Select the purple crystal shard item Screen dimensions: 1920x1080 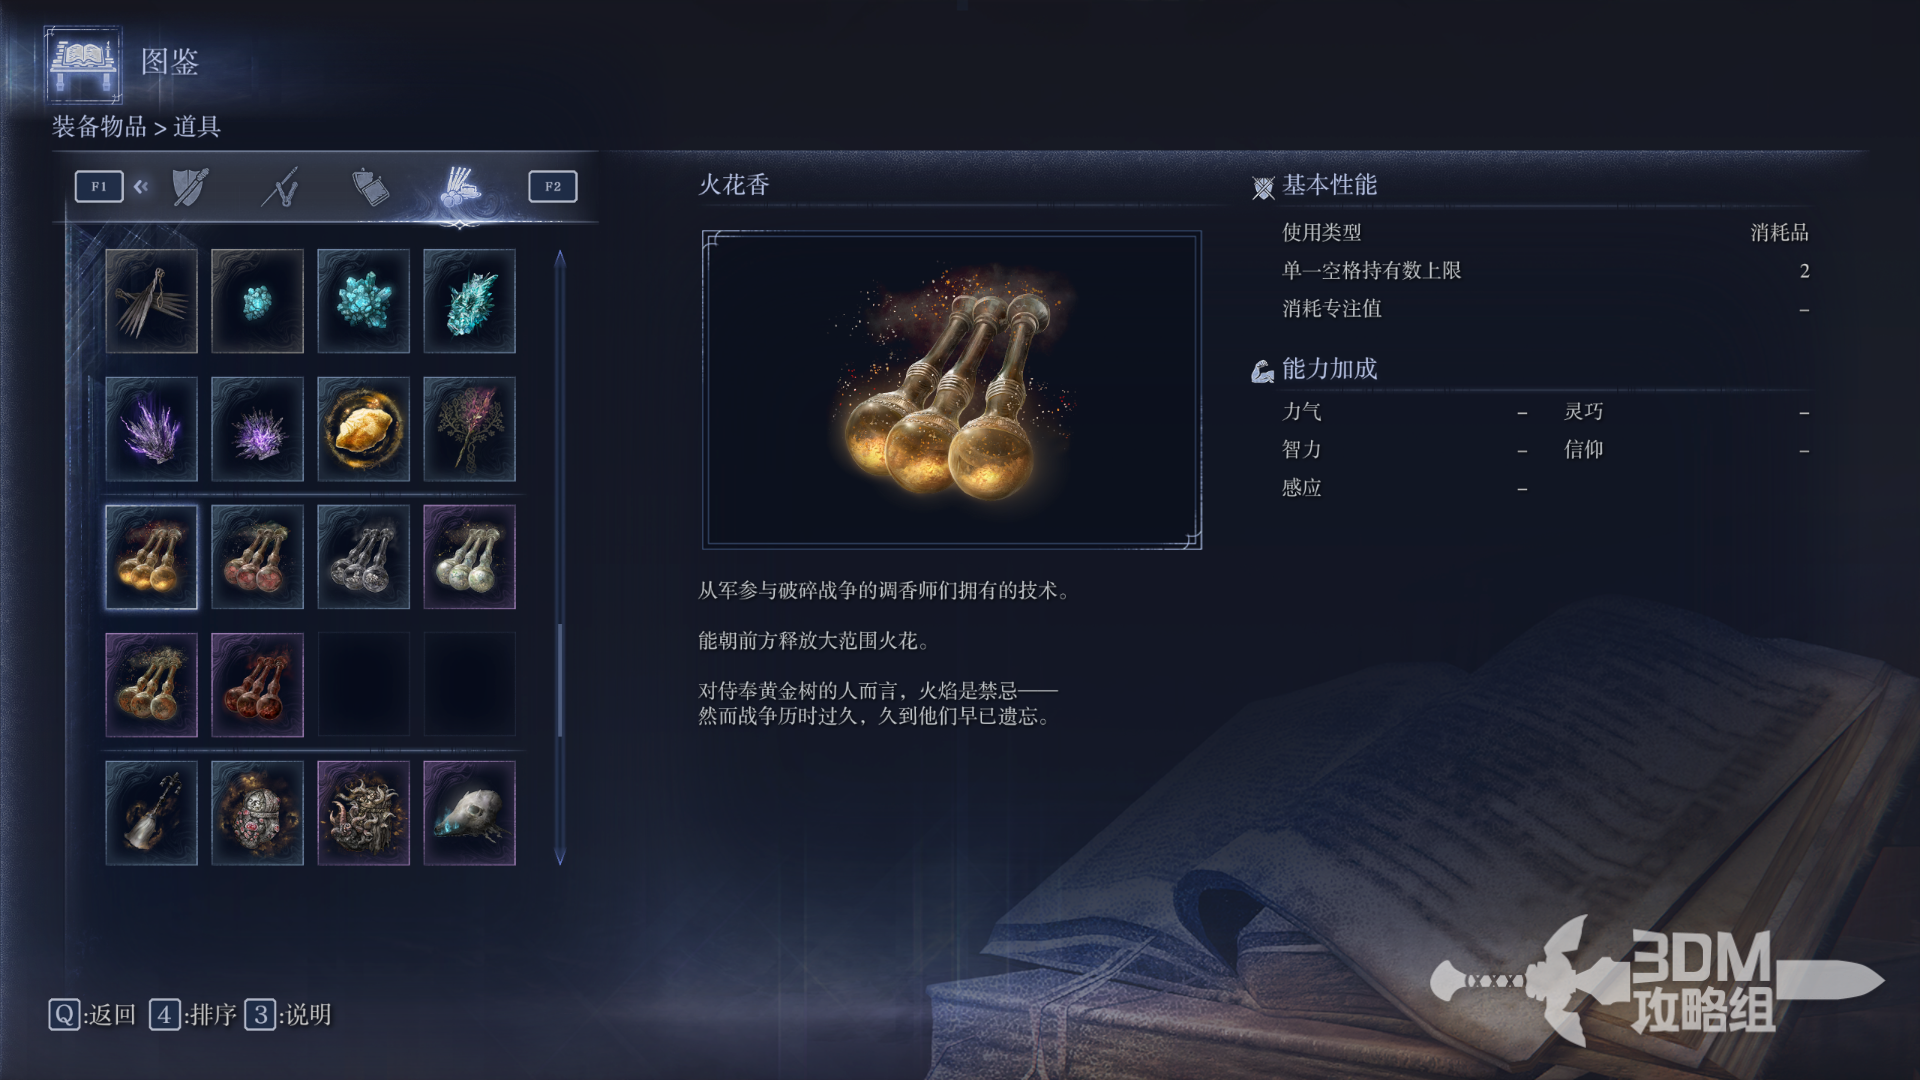(151, 429)
